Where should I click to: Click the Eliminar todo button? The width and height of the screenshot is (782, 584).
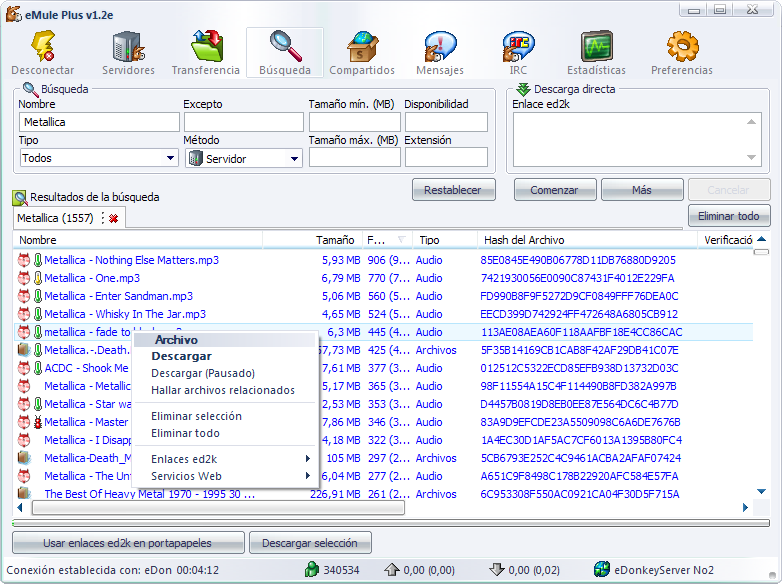[x=729, y=215]
